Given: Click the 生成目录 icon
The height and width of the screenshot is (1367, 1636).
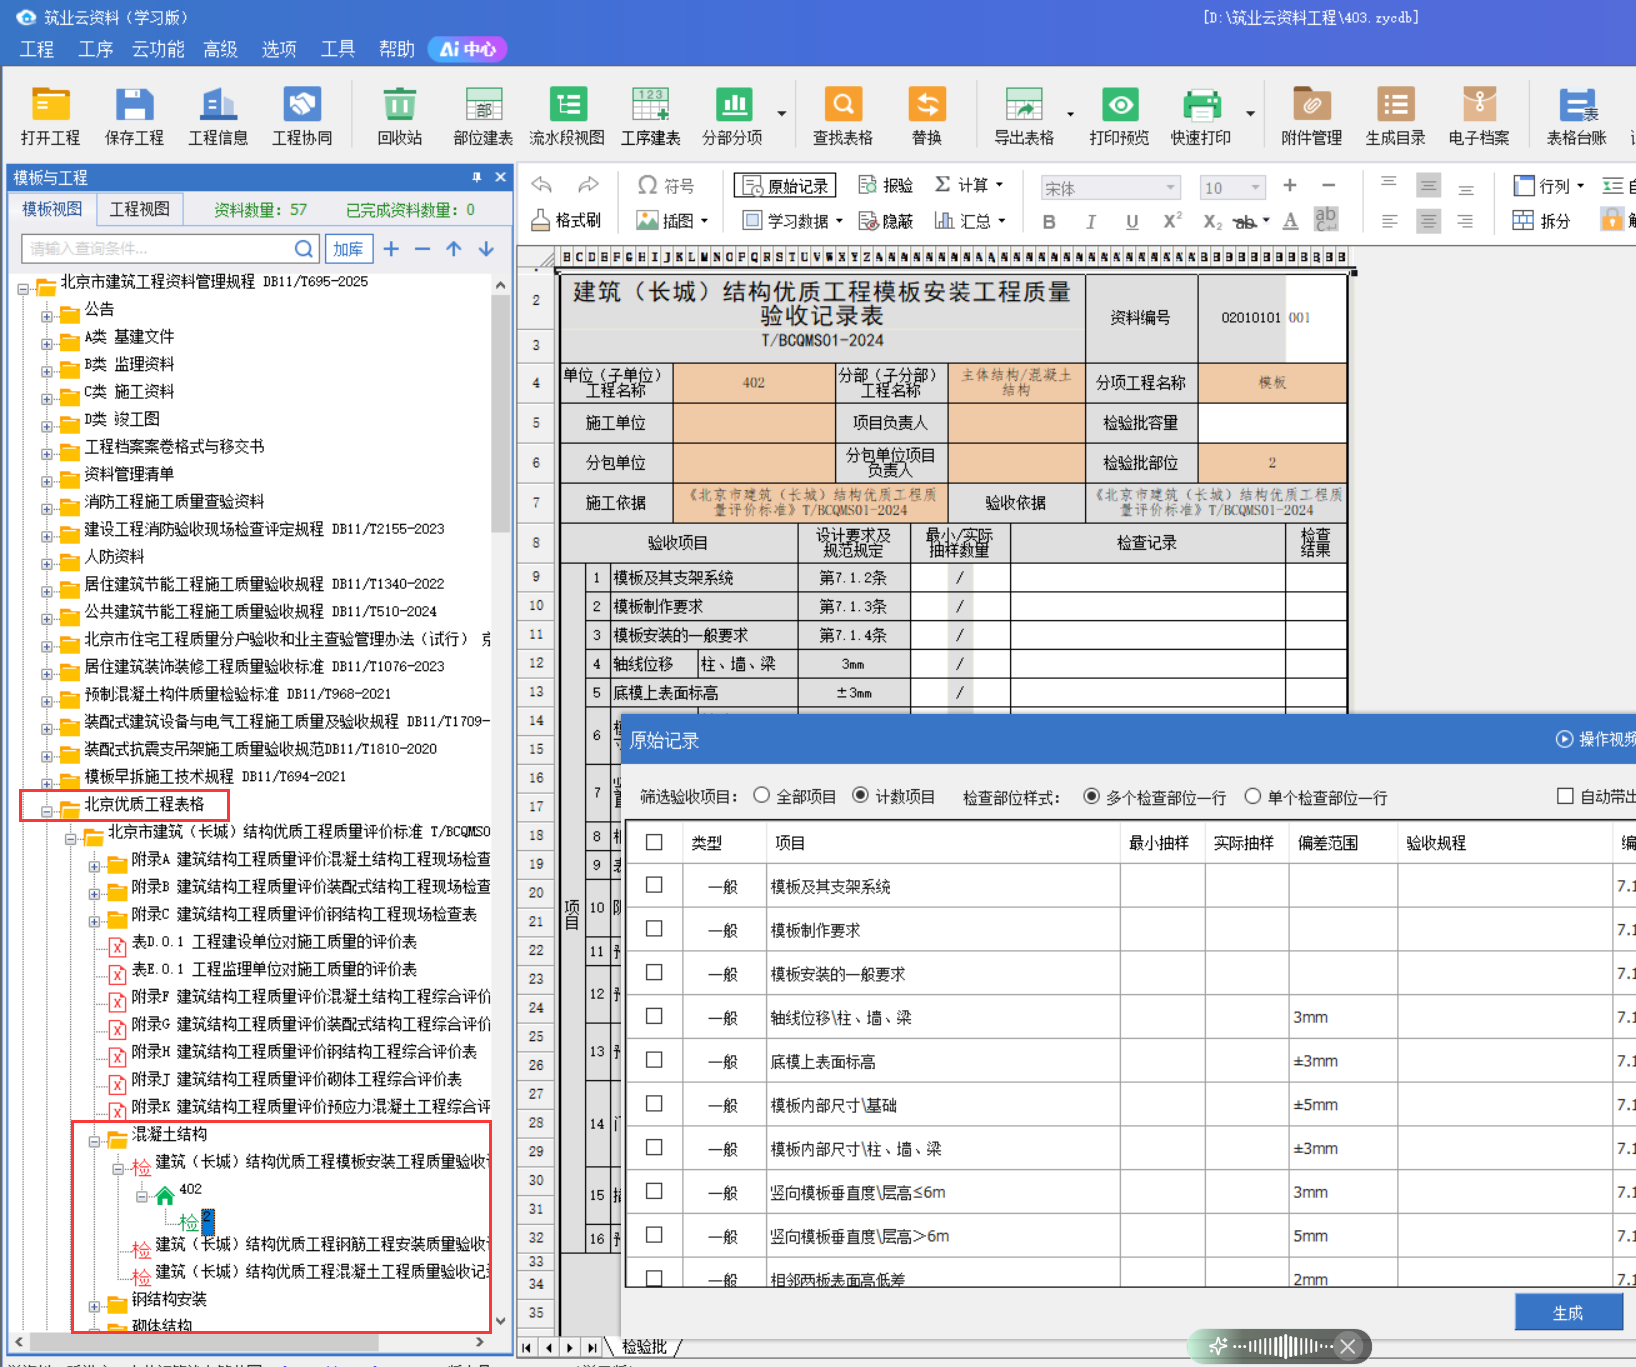Looking at the screenshot, I should 1395,105.
